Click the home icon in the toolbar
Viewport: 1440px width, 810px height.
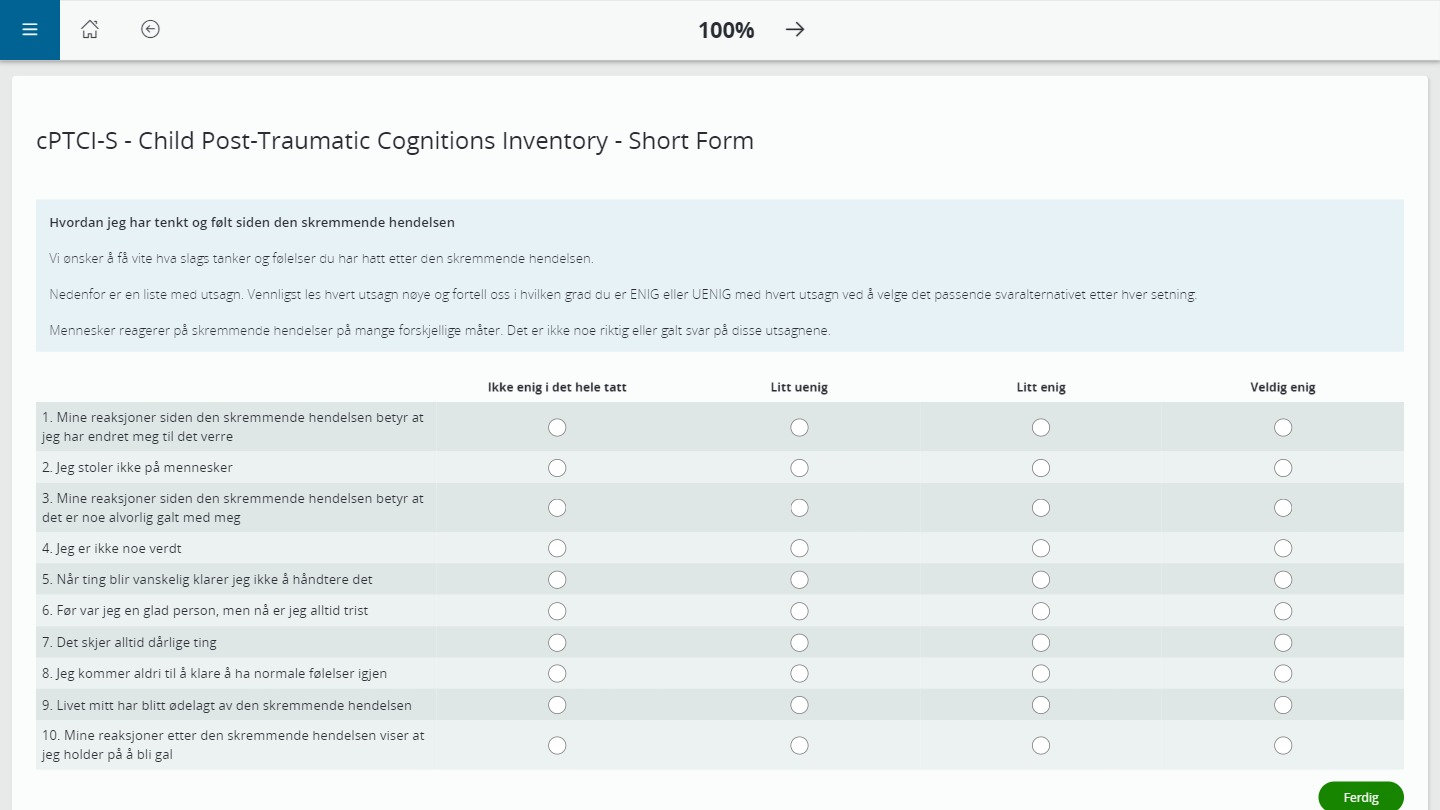click(90, 30)
